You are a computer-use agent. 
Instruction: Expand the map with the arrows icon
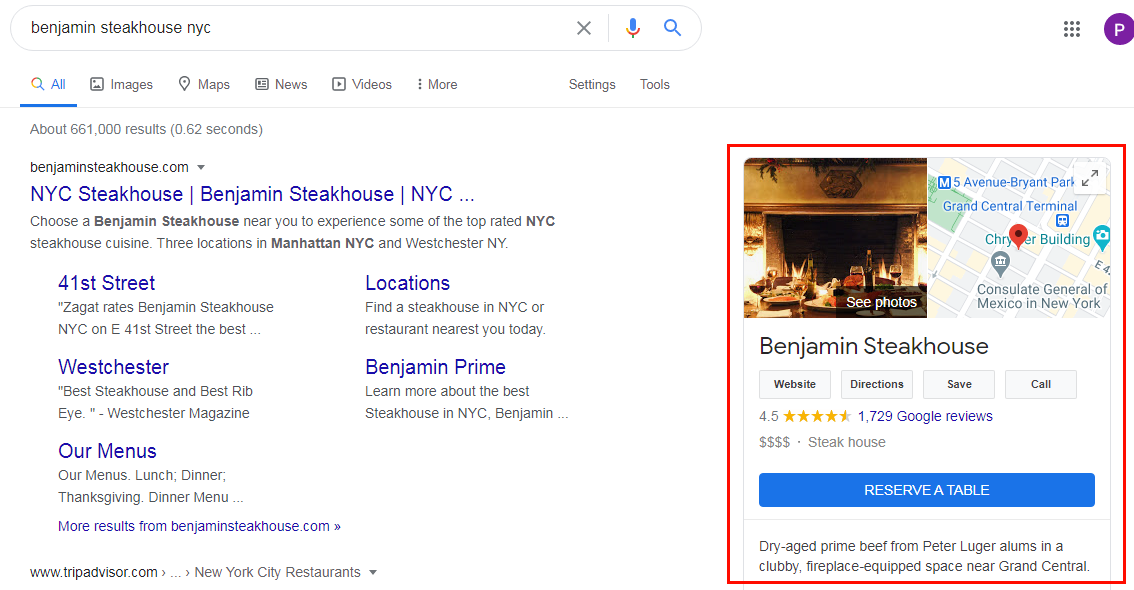[x=1090, y=178]
